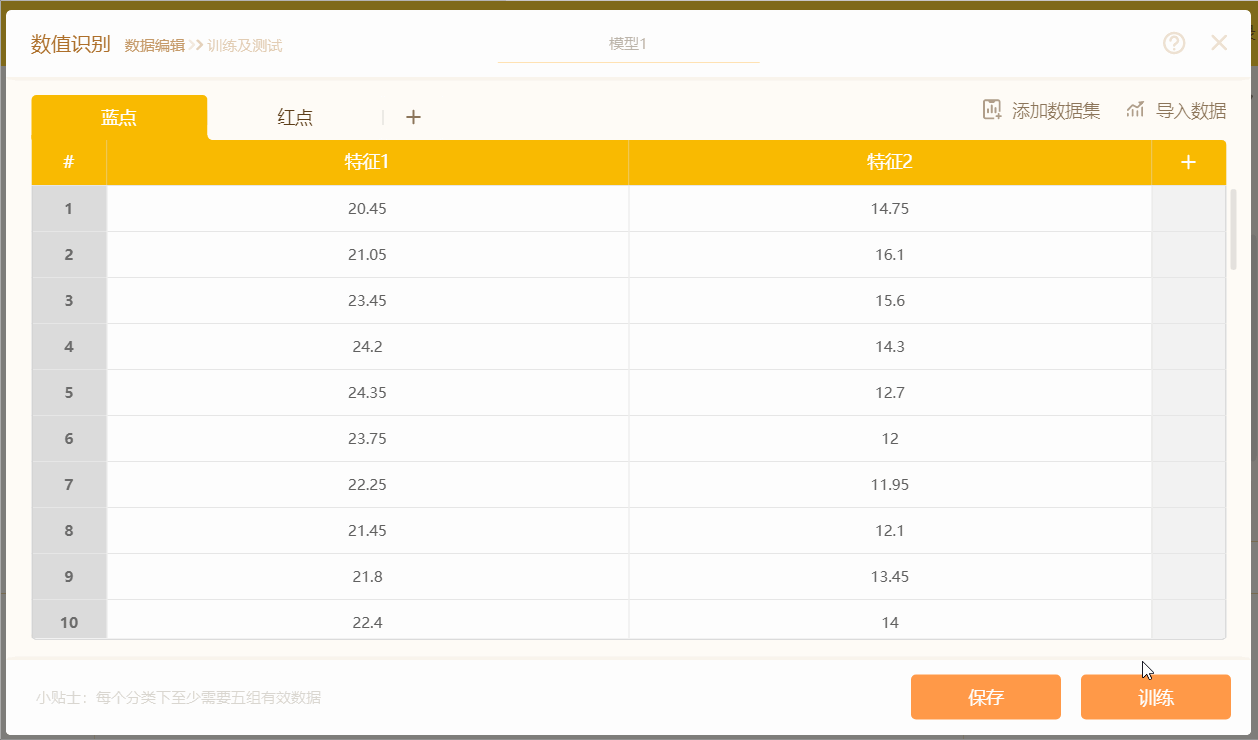
Task: Select row number 10 header
Action: [69, 621]
